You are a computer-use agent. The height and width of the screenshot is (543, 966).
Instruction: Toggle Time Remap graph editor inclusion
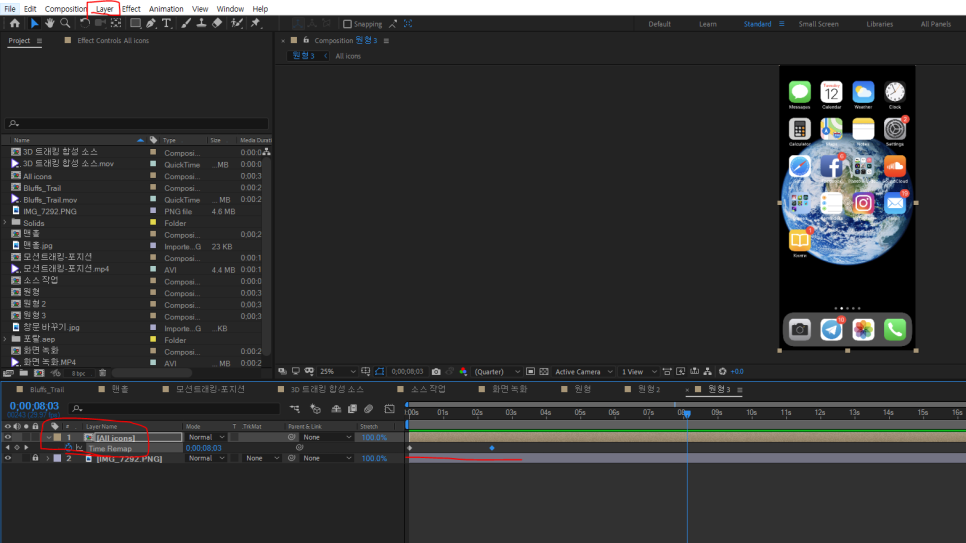(79, 448)
